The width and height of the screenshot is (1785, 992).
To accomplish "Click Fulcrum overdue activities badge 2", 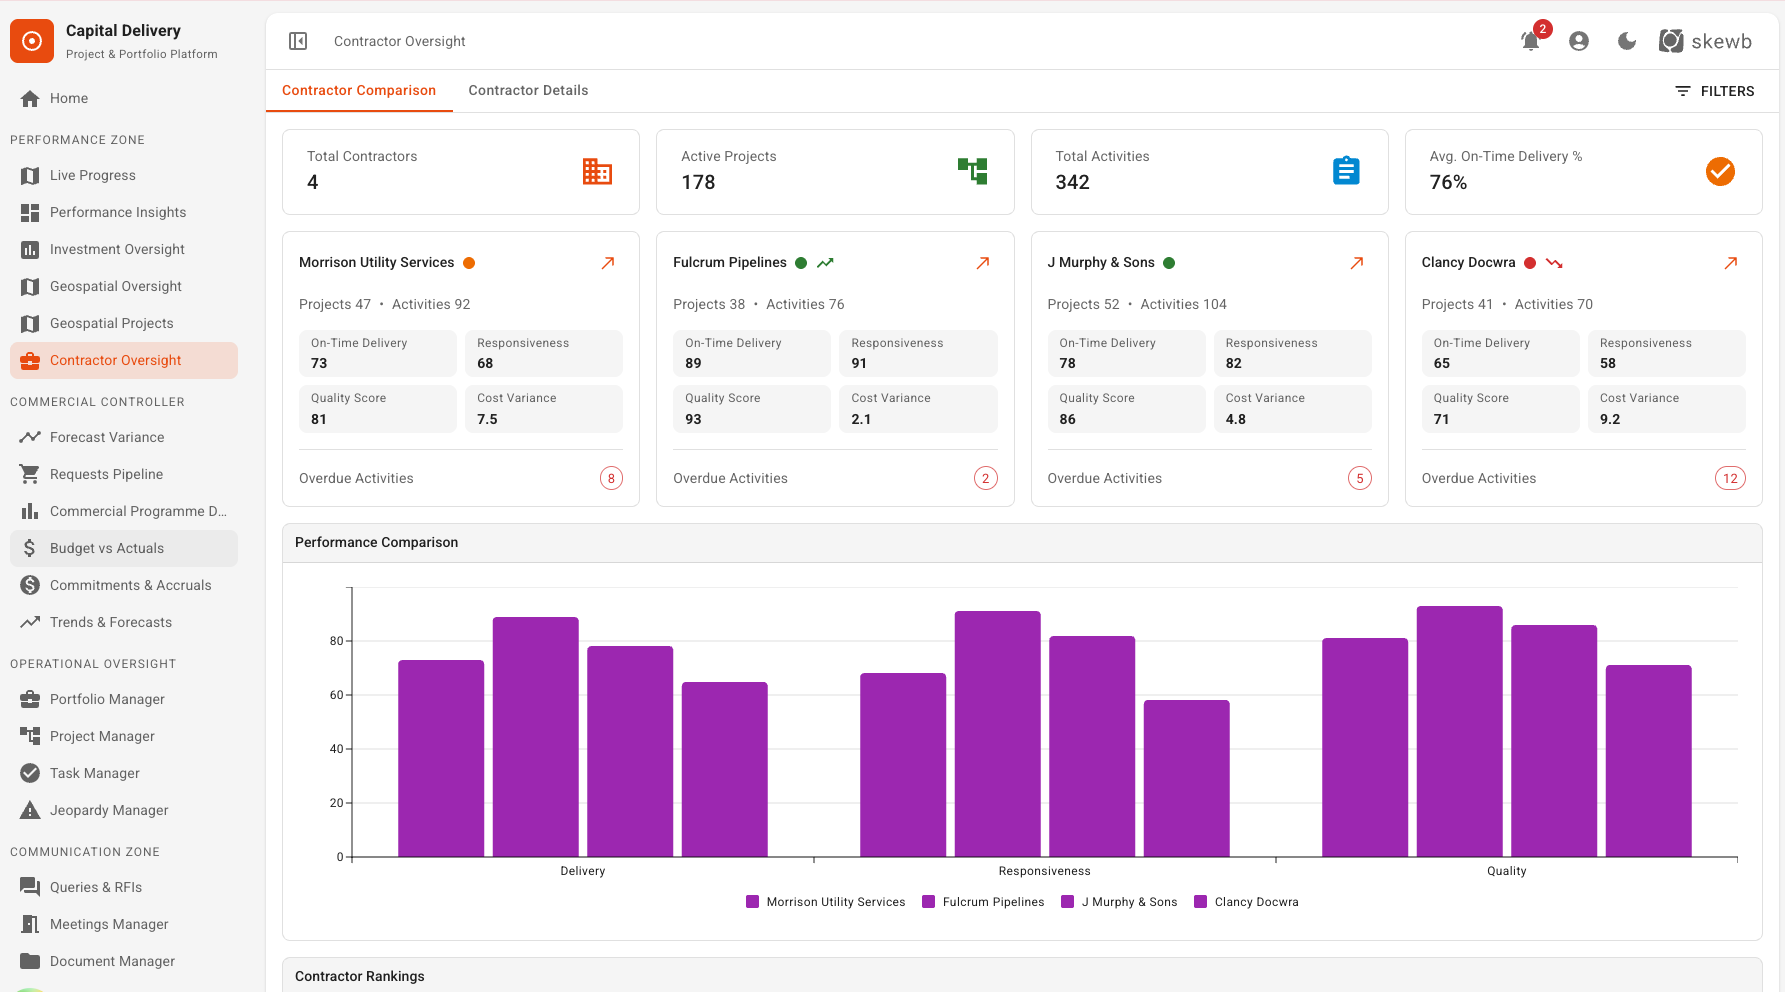I will (x=985, y=478).
